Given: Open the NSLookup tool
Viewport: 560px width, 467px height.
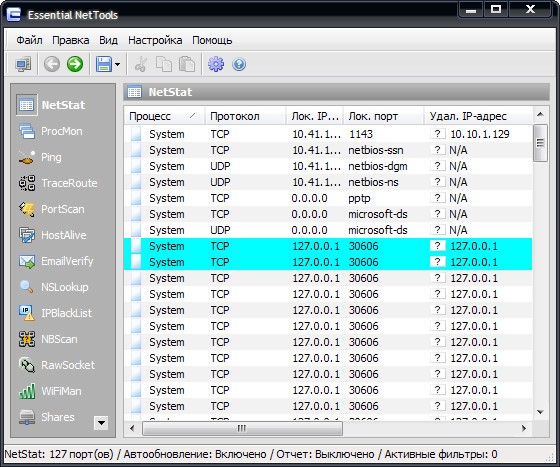Looking at the screenshot, I should pyautogui.click(x=53, y=287).
